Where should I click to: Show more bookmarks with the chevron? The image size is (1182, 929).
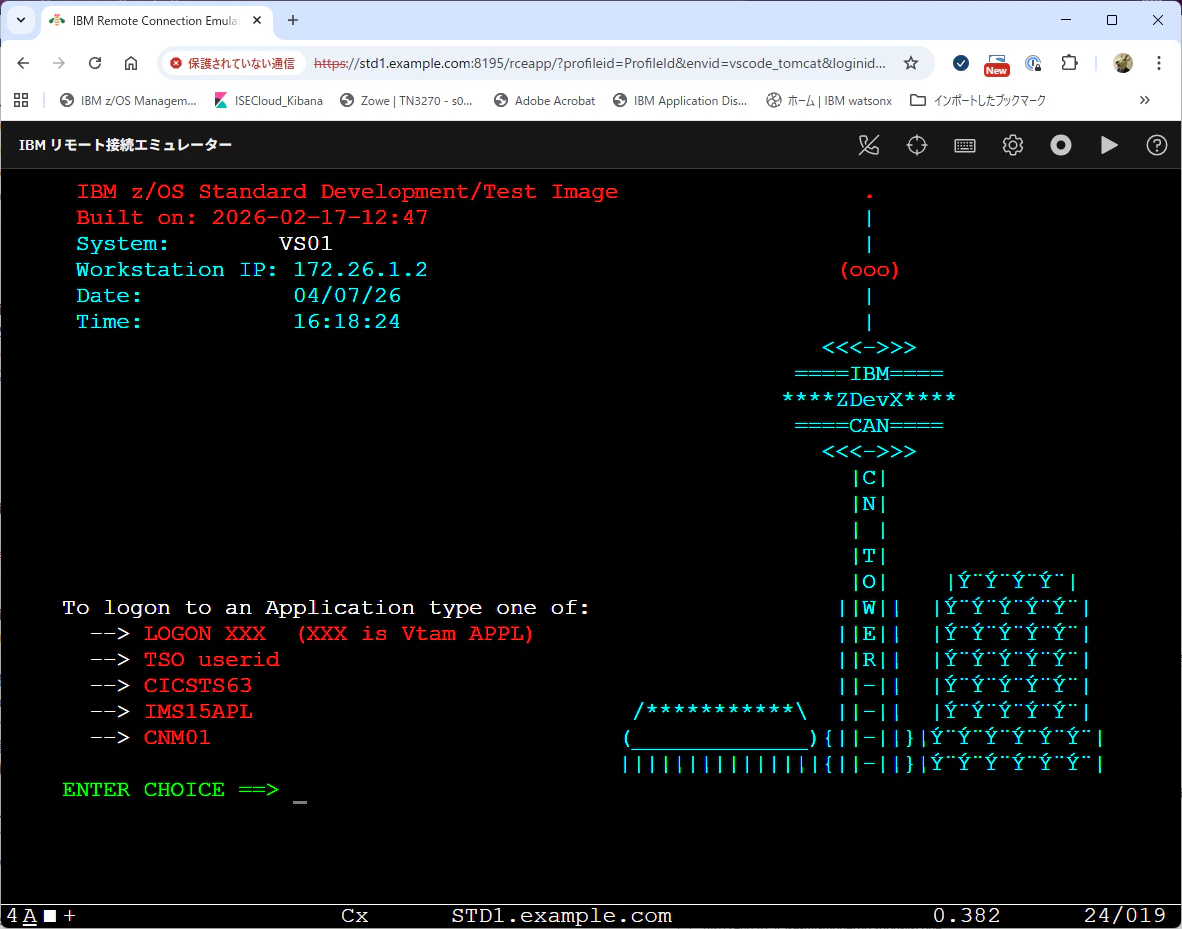tap(1144, 100)
